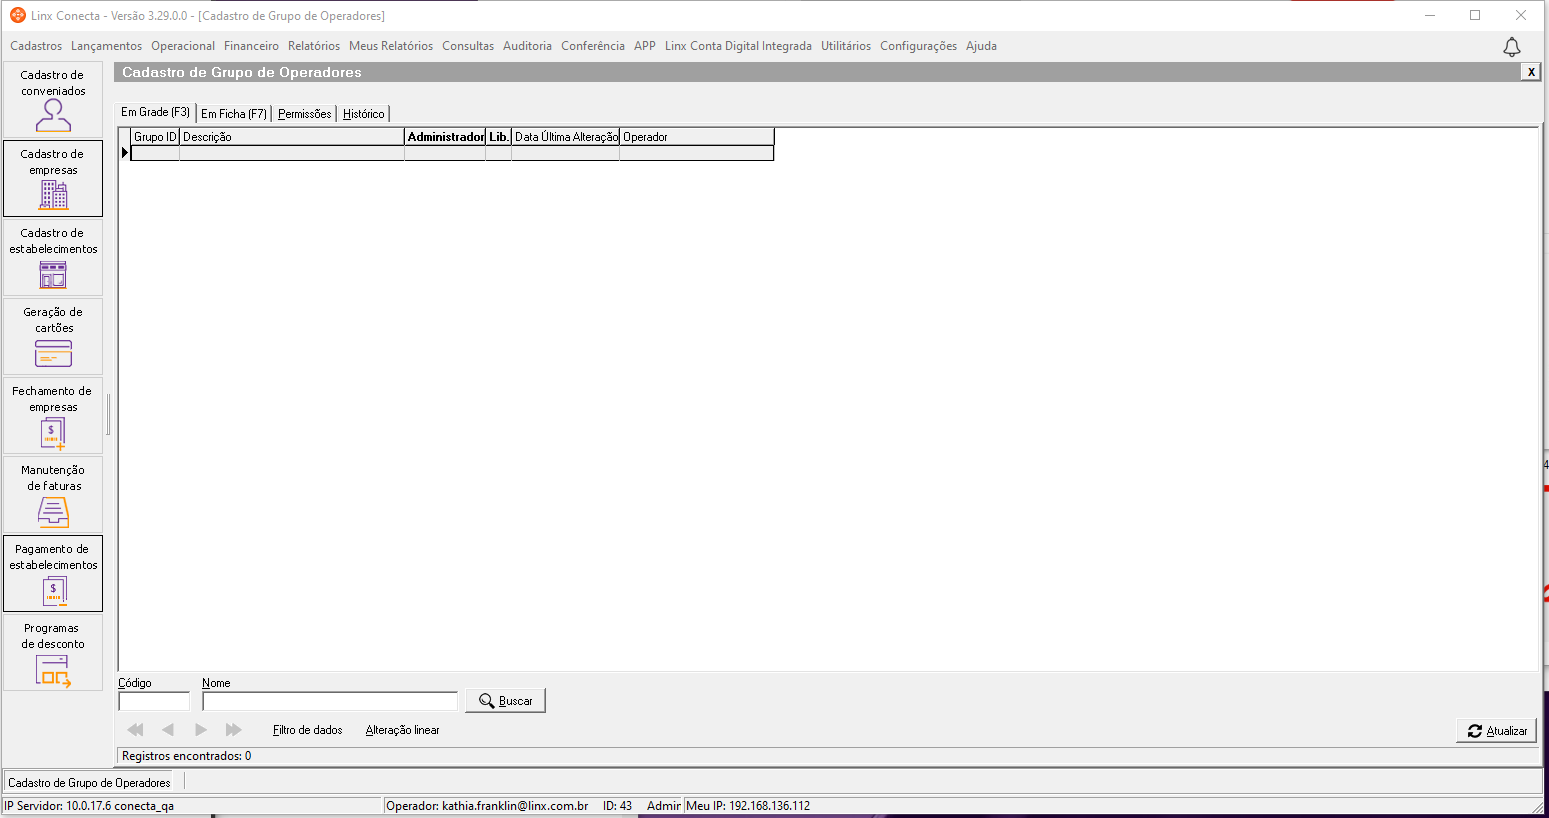1549x818 pixels.
Task: Open the Lançamentos menu
Action: [106, 46]
